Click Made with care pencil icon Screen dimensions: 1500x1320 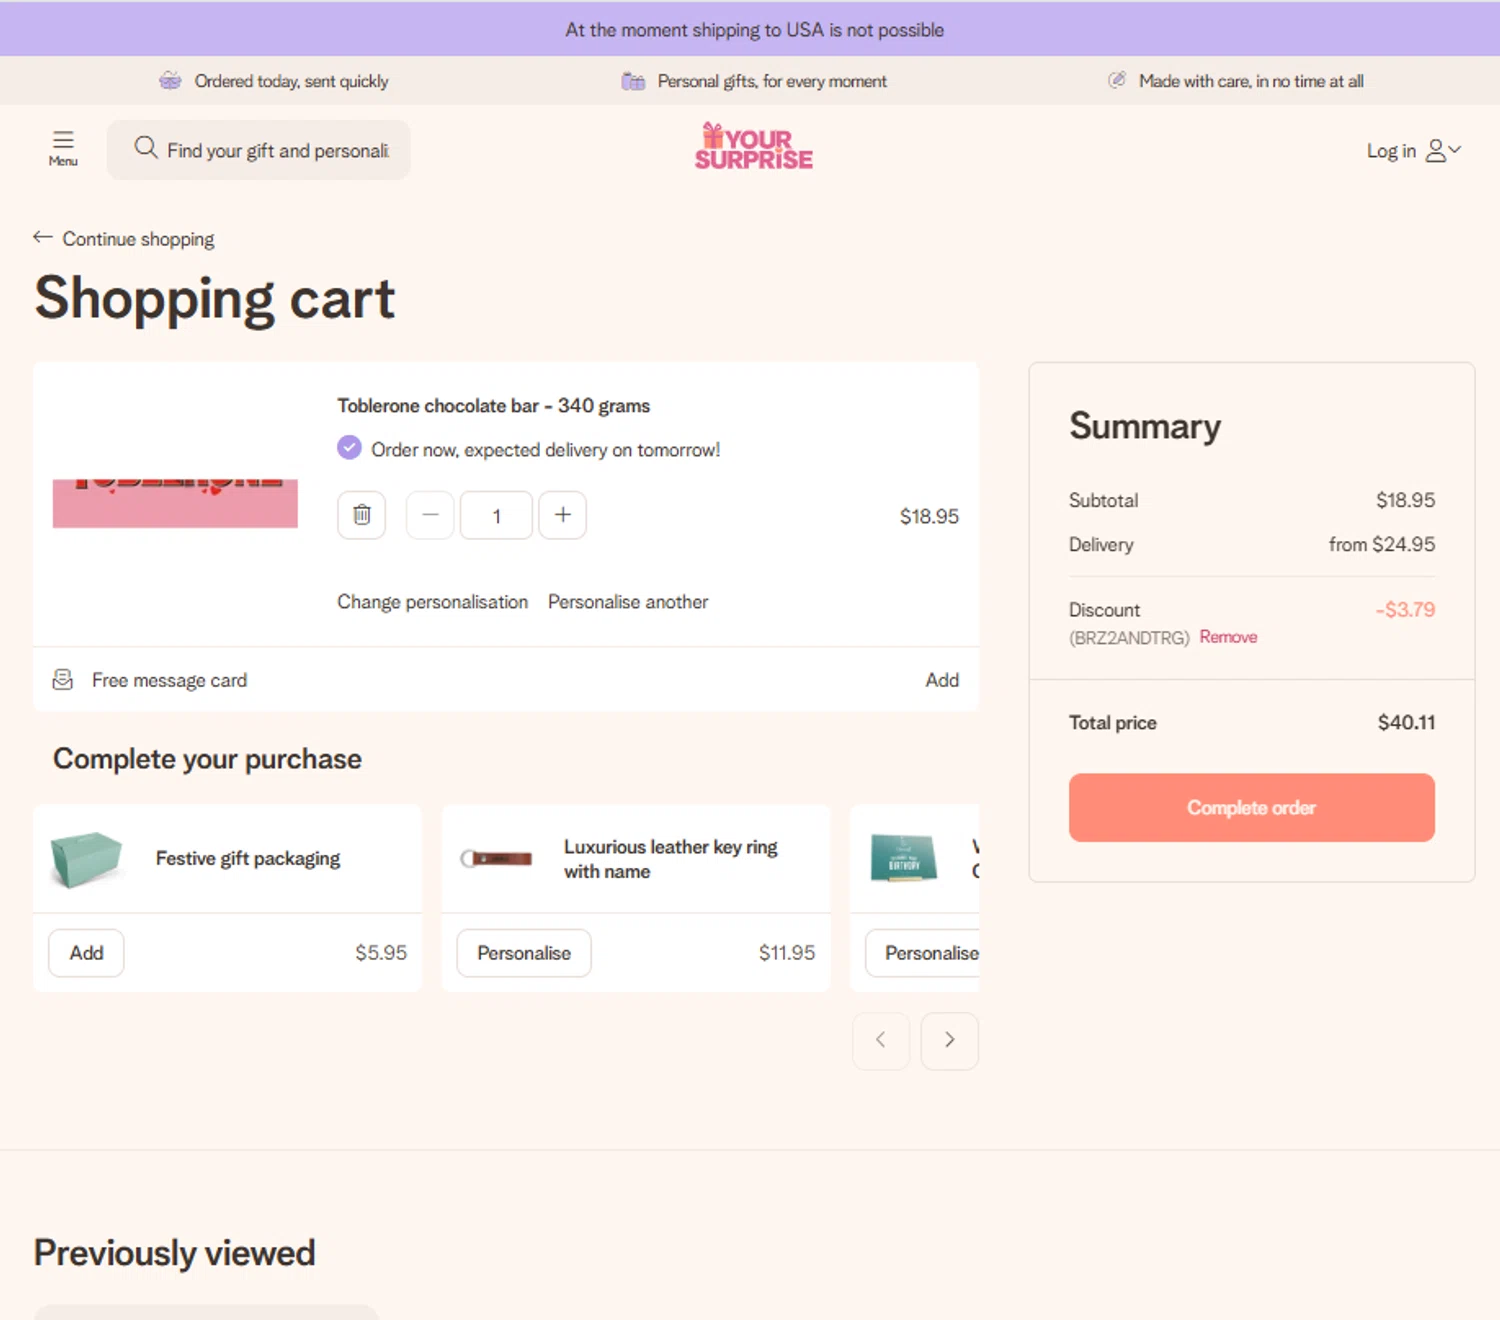click(x=1117, y=80)
